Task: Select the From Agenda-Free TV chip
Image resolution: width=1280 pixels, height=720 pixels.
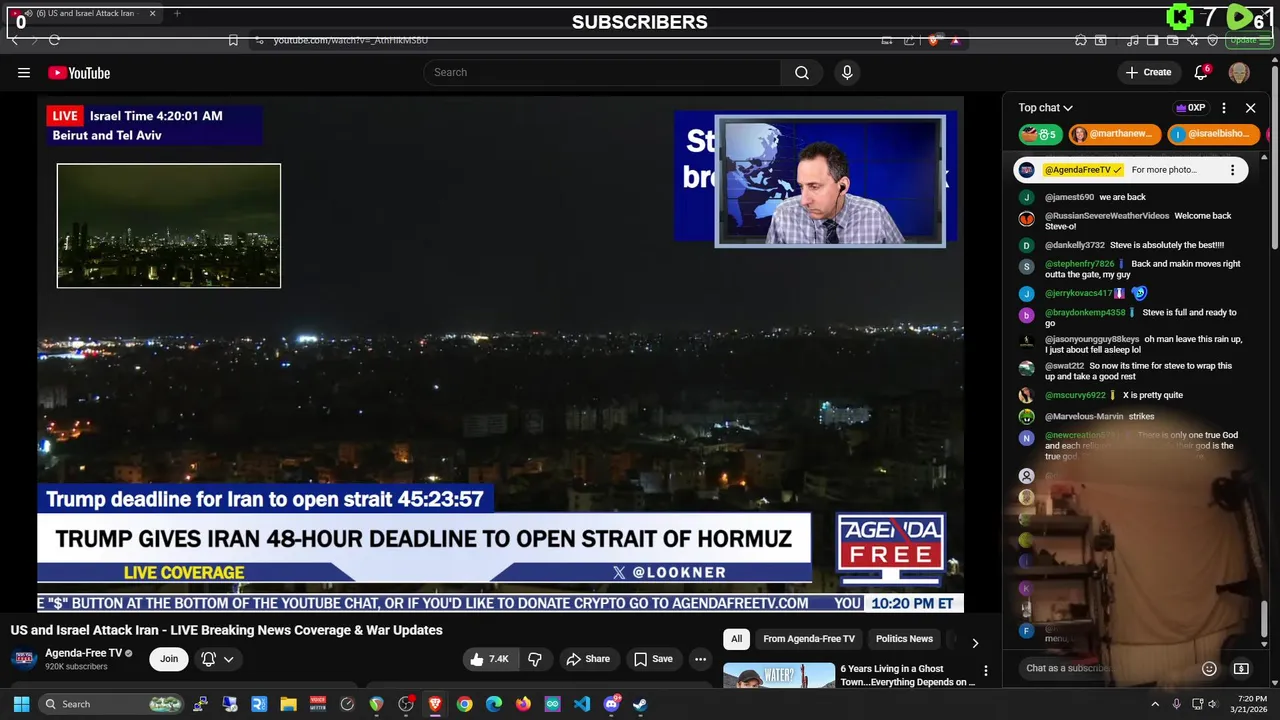Action: point(809,639)
